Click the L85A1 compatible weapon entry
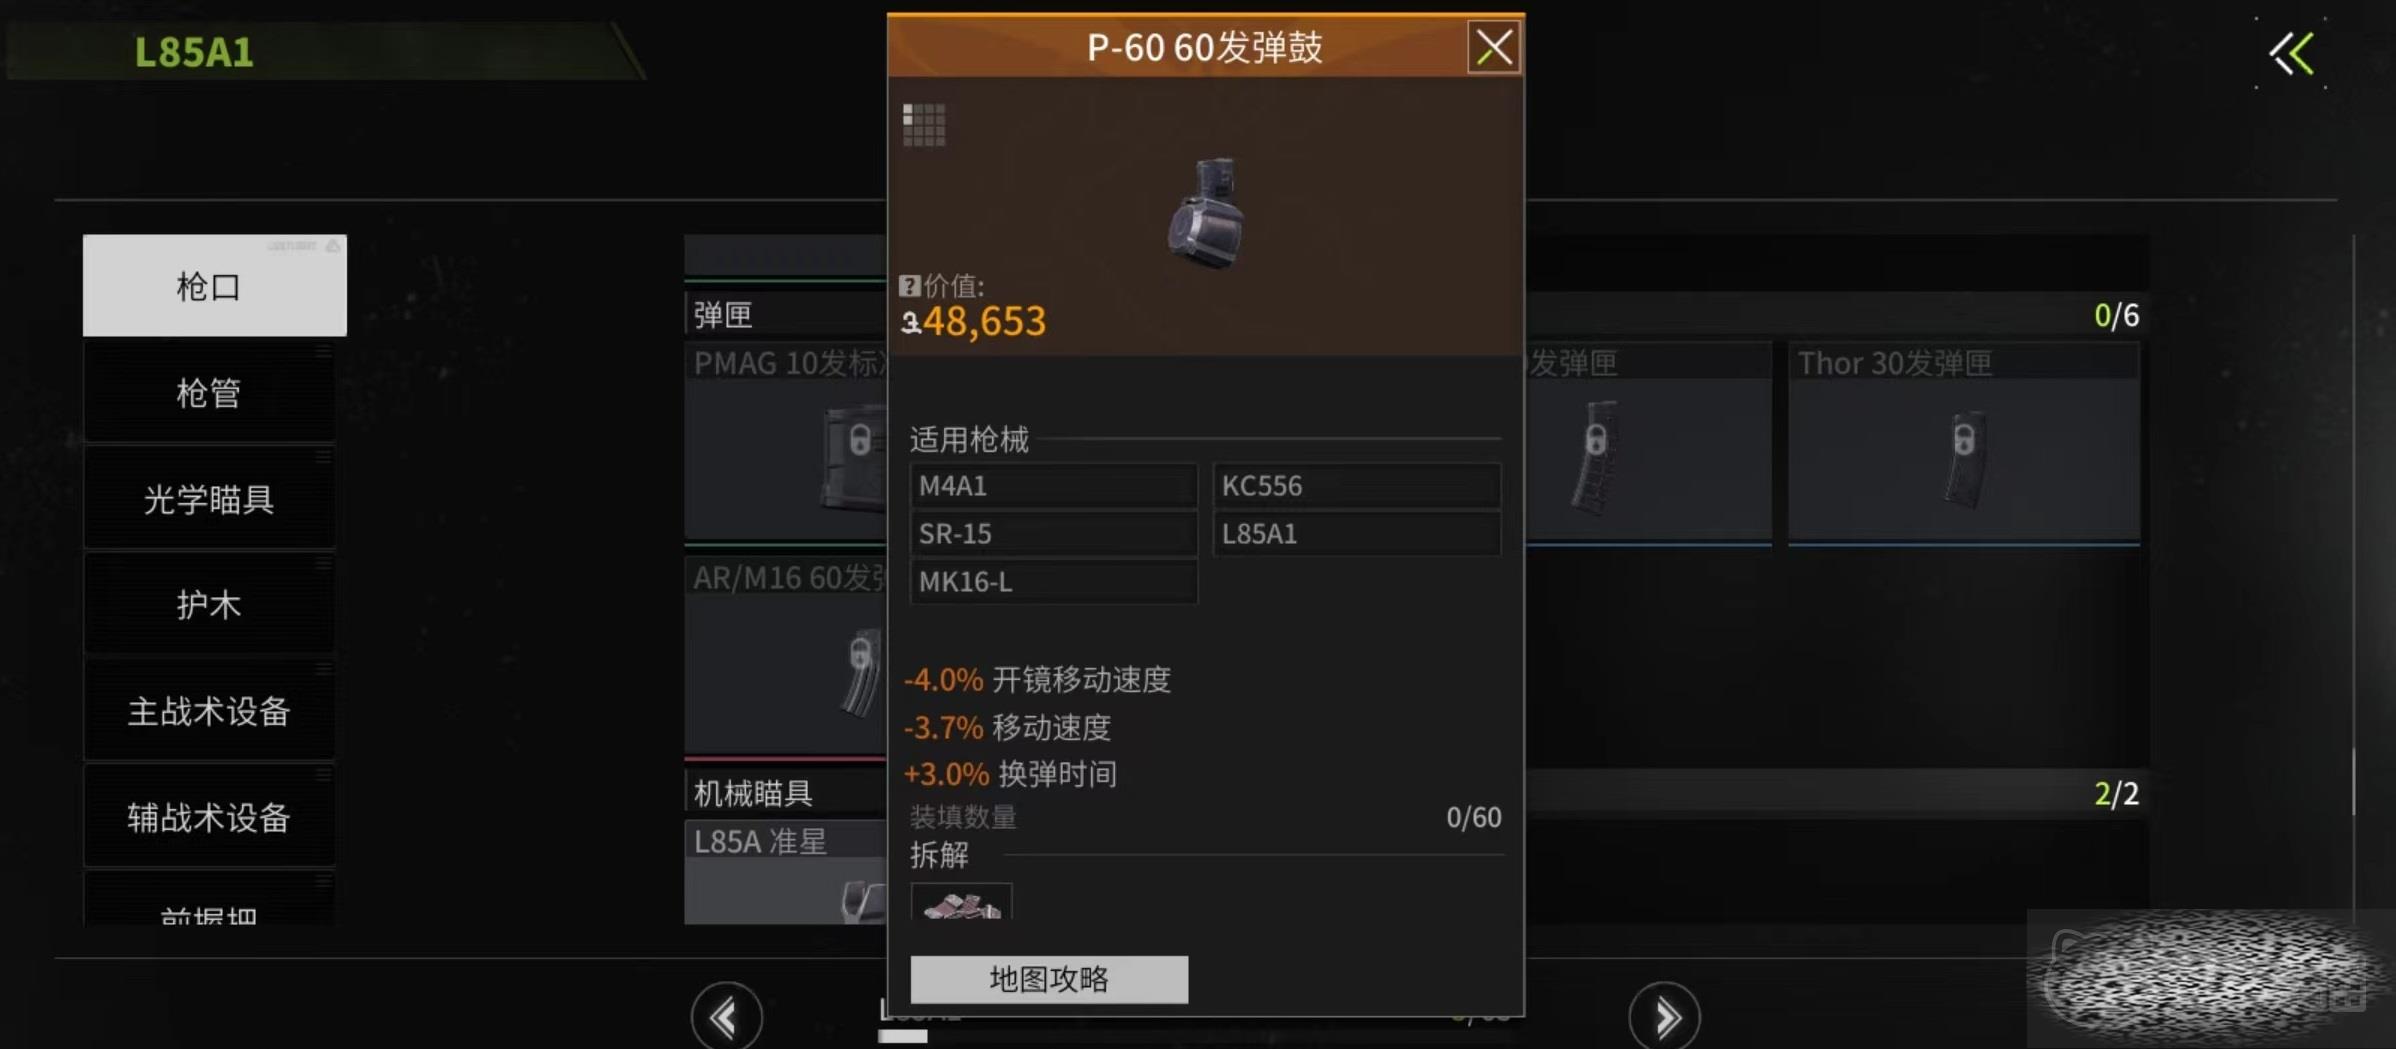 1357,534
